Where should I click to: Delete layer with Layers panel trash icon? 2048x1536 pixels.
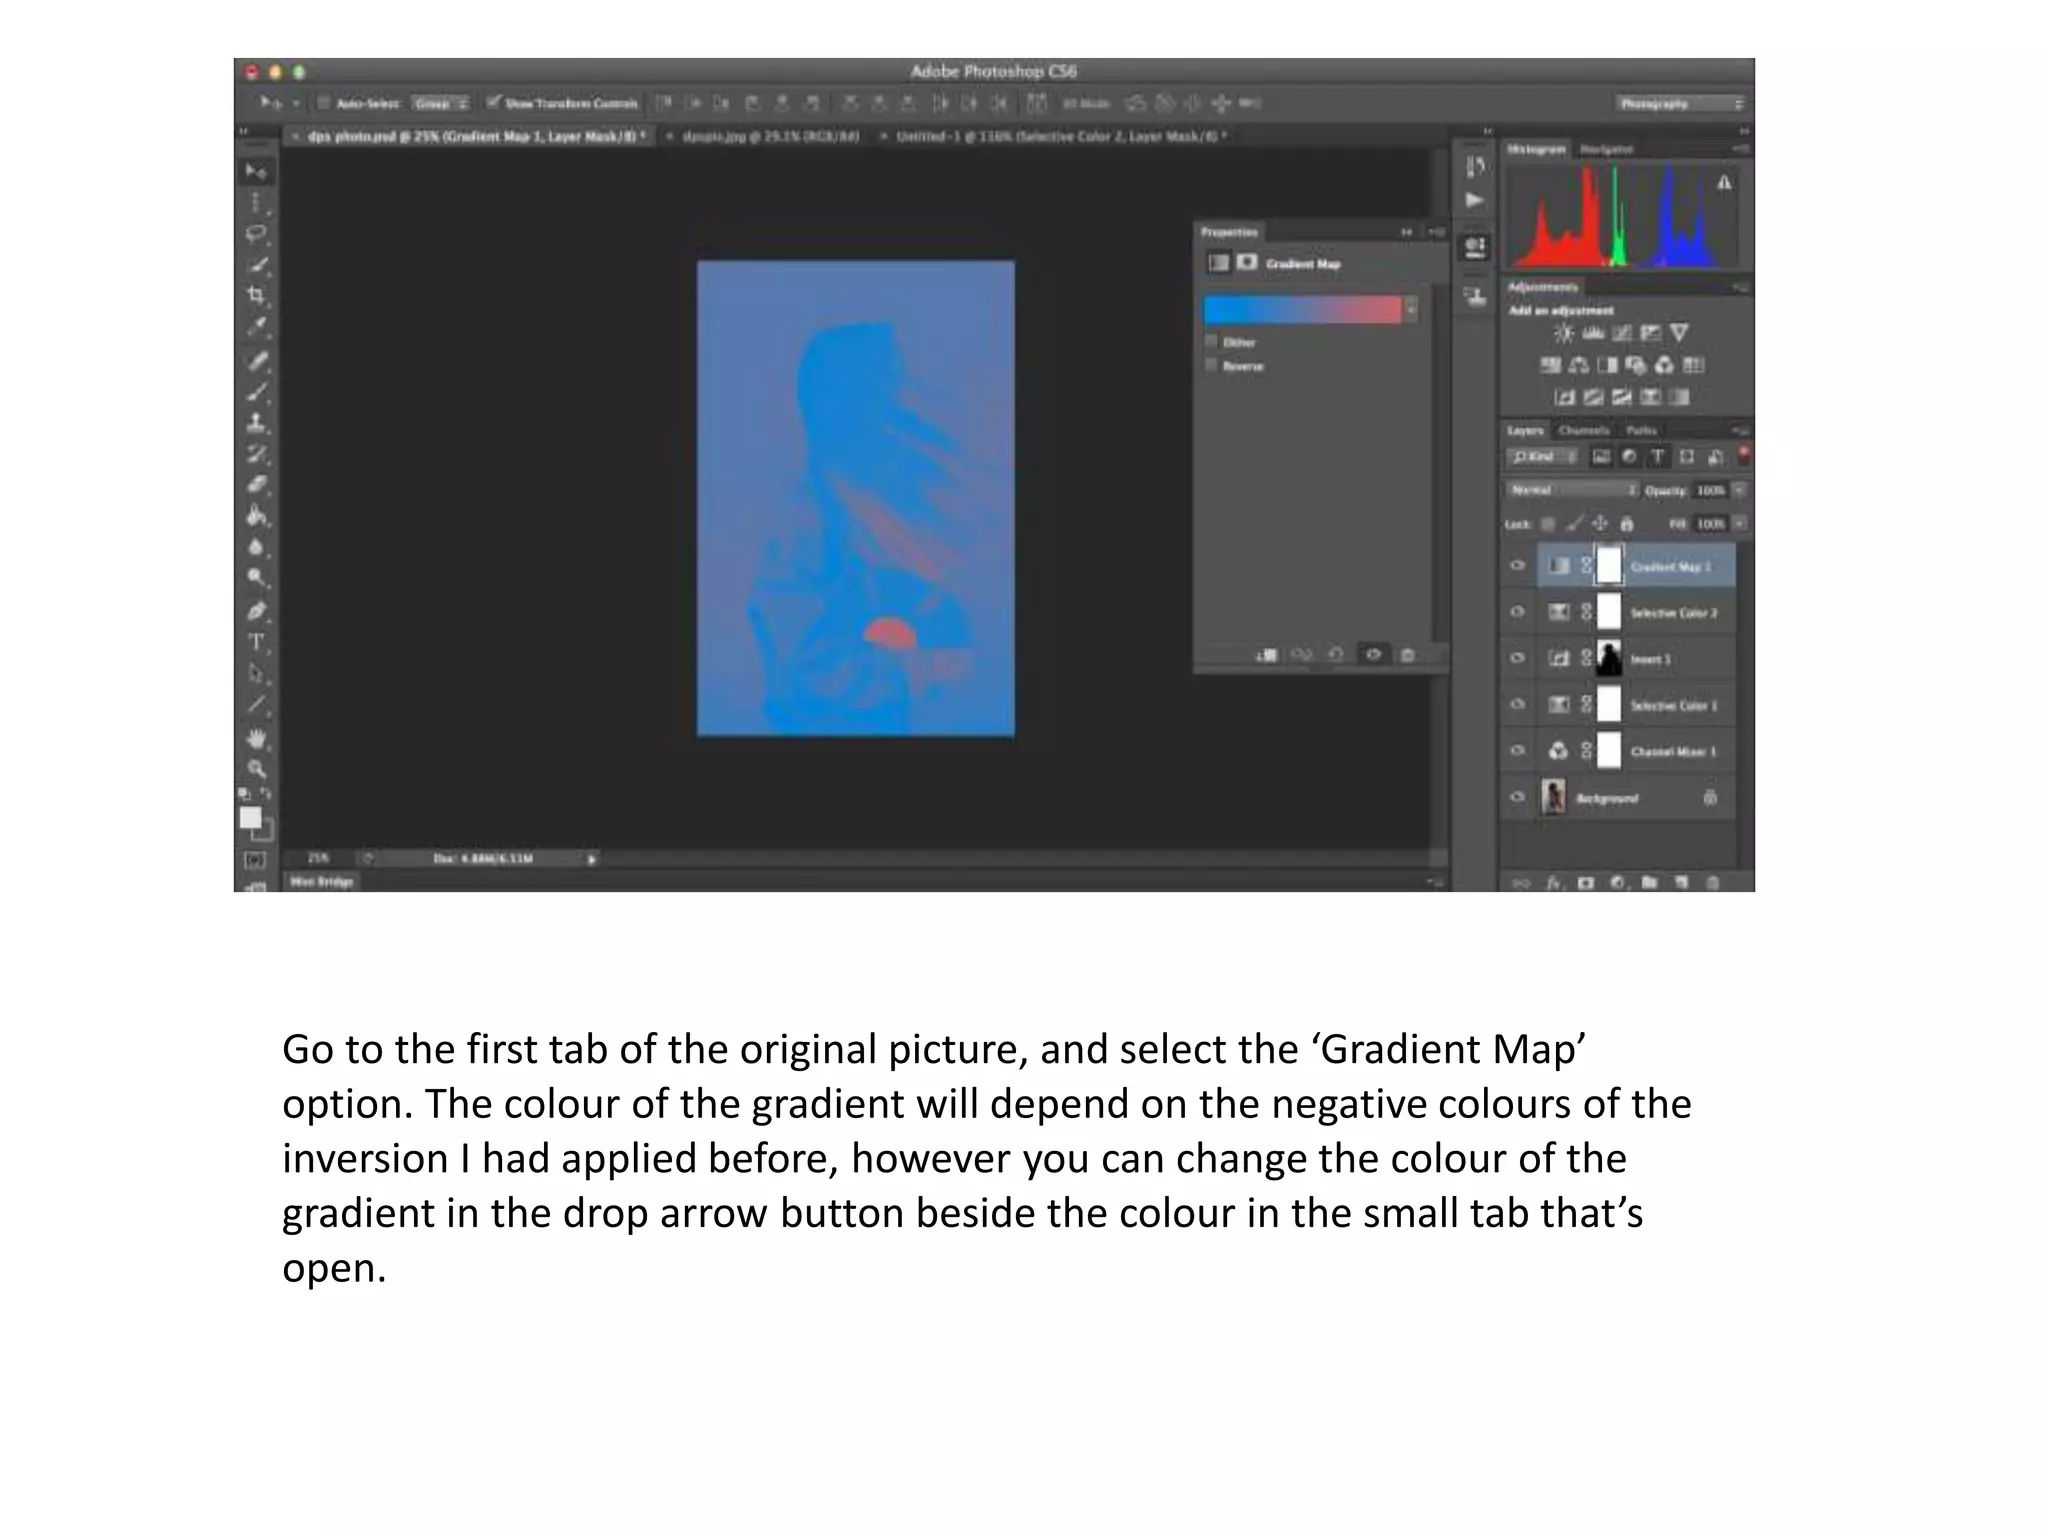click(x=1713, y=883)
